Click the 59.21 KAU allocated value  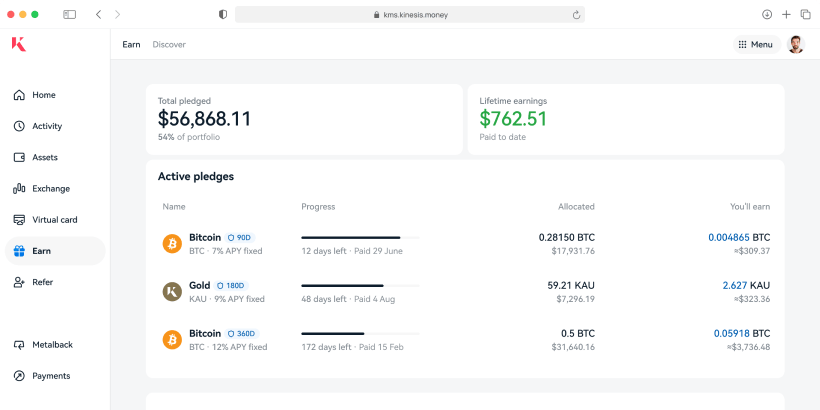pos(571,286)
